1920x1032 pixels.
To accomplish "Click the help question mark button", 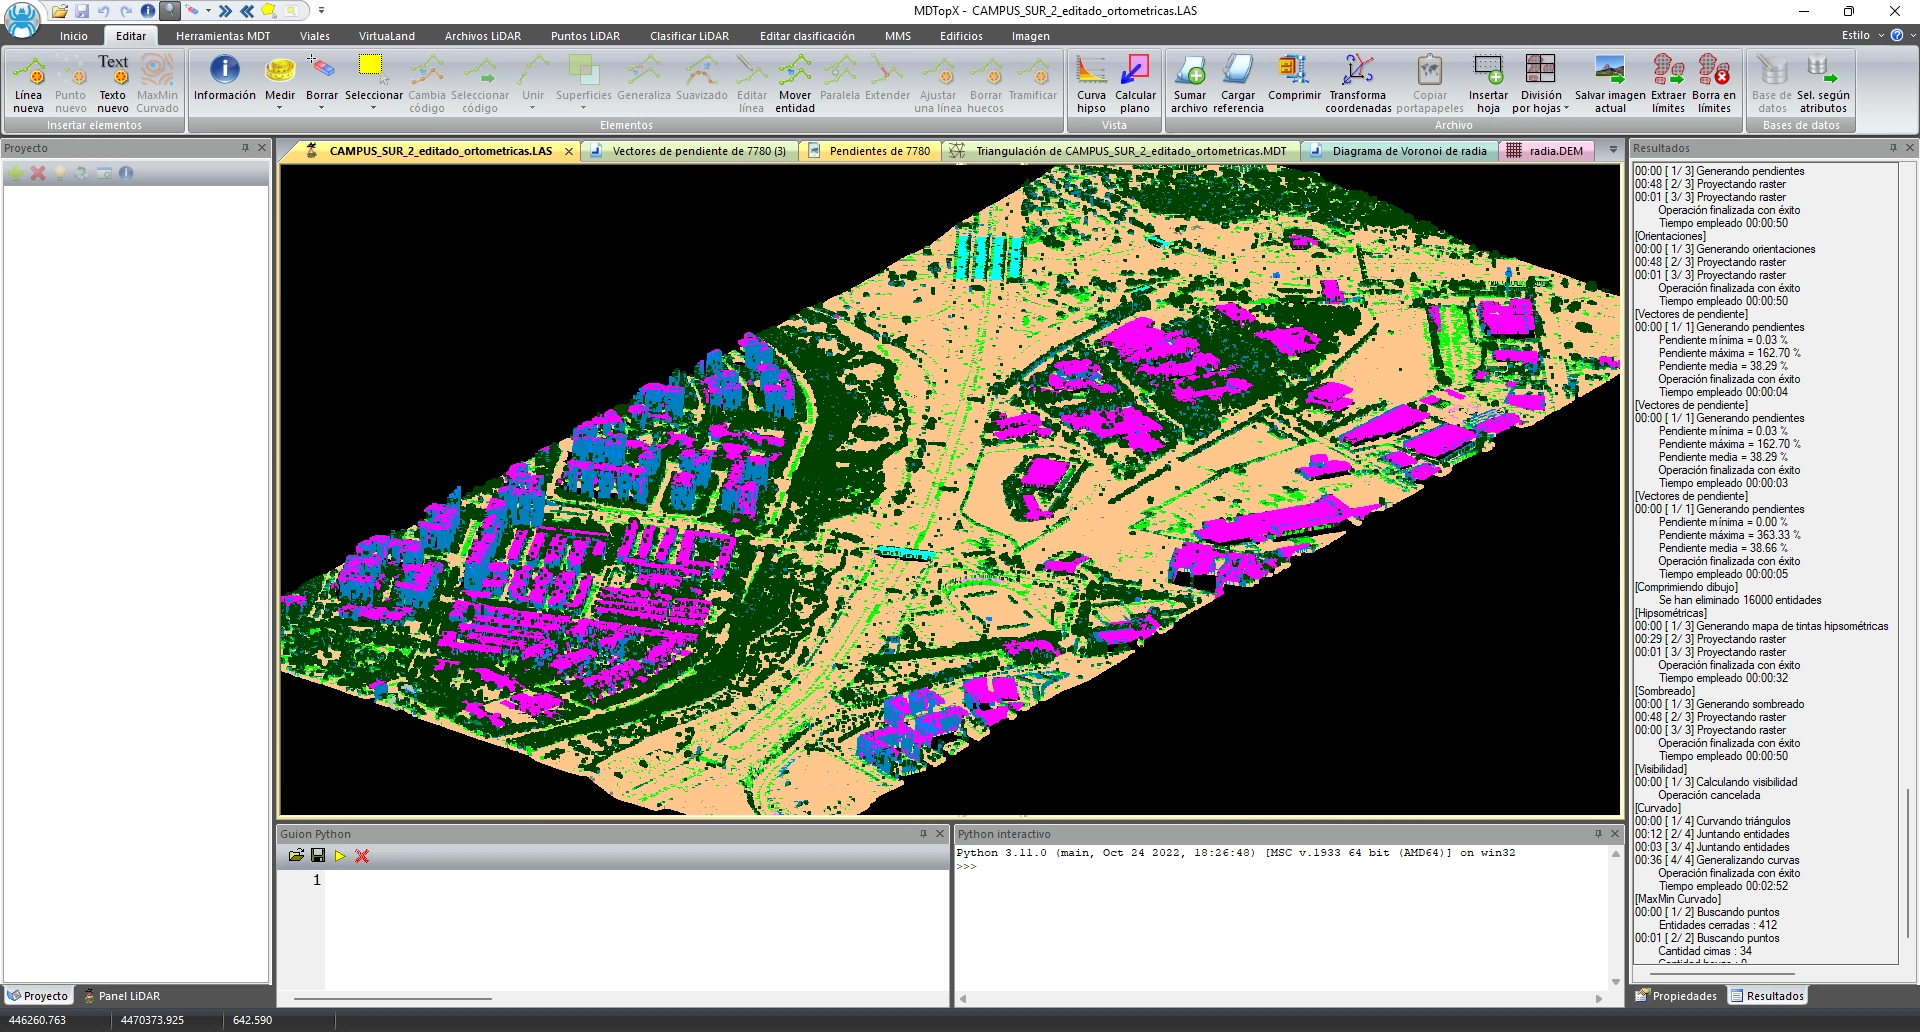I will 1896,35.
